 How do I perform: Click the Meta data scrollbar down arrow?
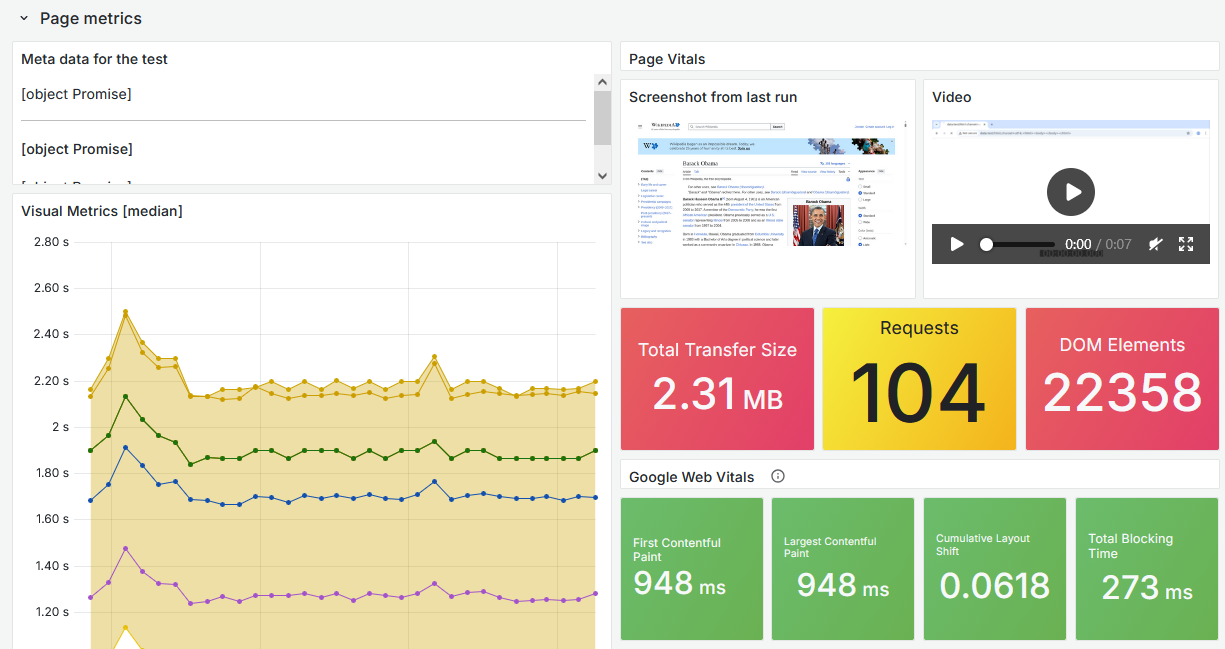pyautogui.click(x=602, y=175)
